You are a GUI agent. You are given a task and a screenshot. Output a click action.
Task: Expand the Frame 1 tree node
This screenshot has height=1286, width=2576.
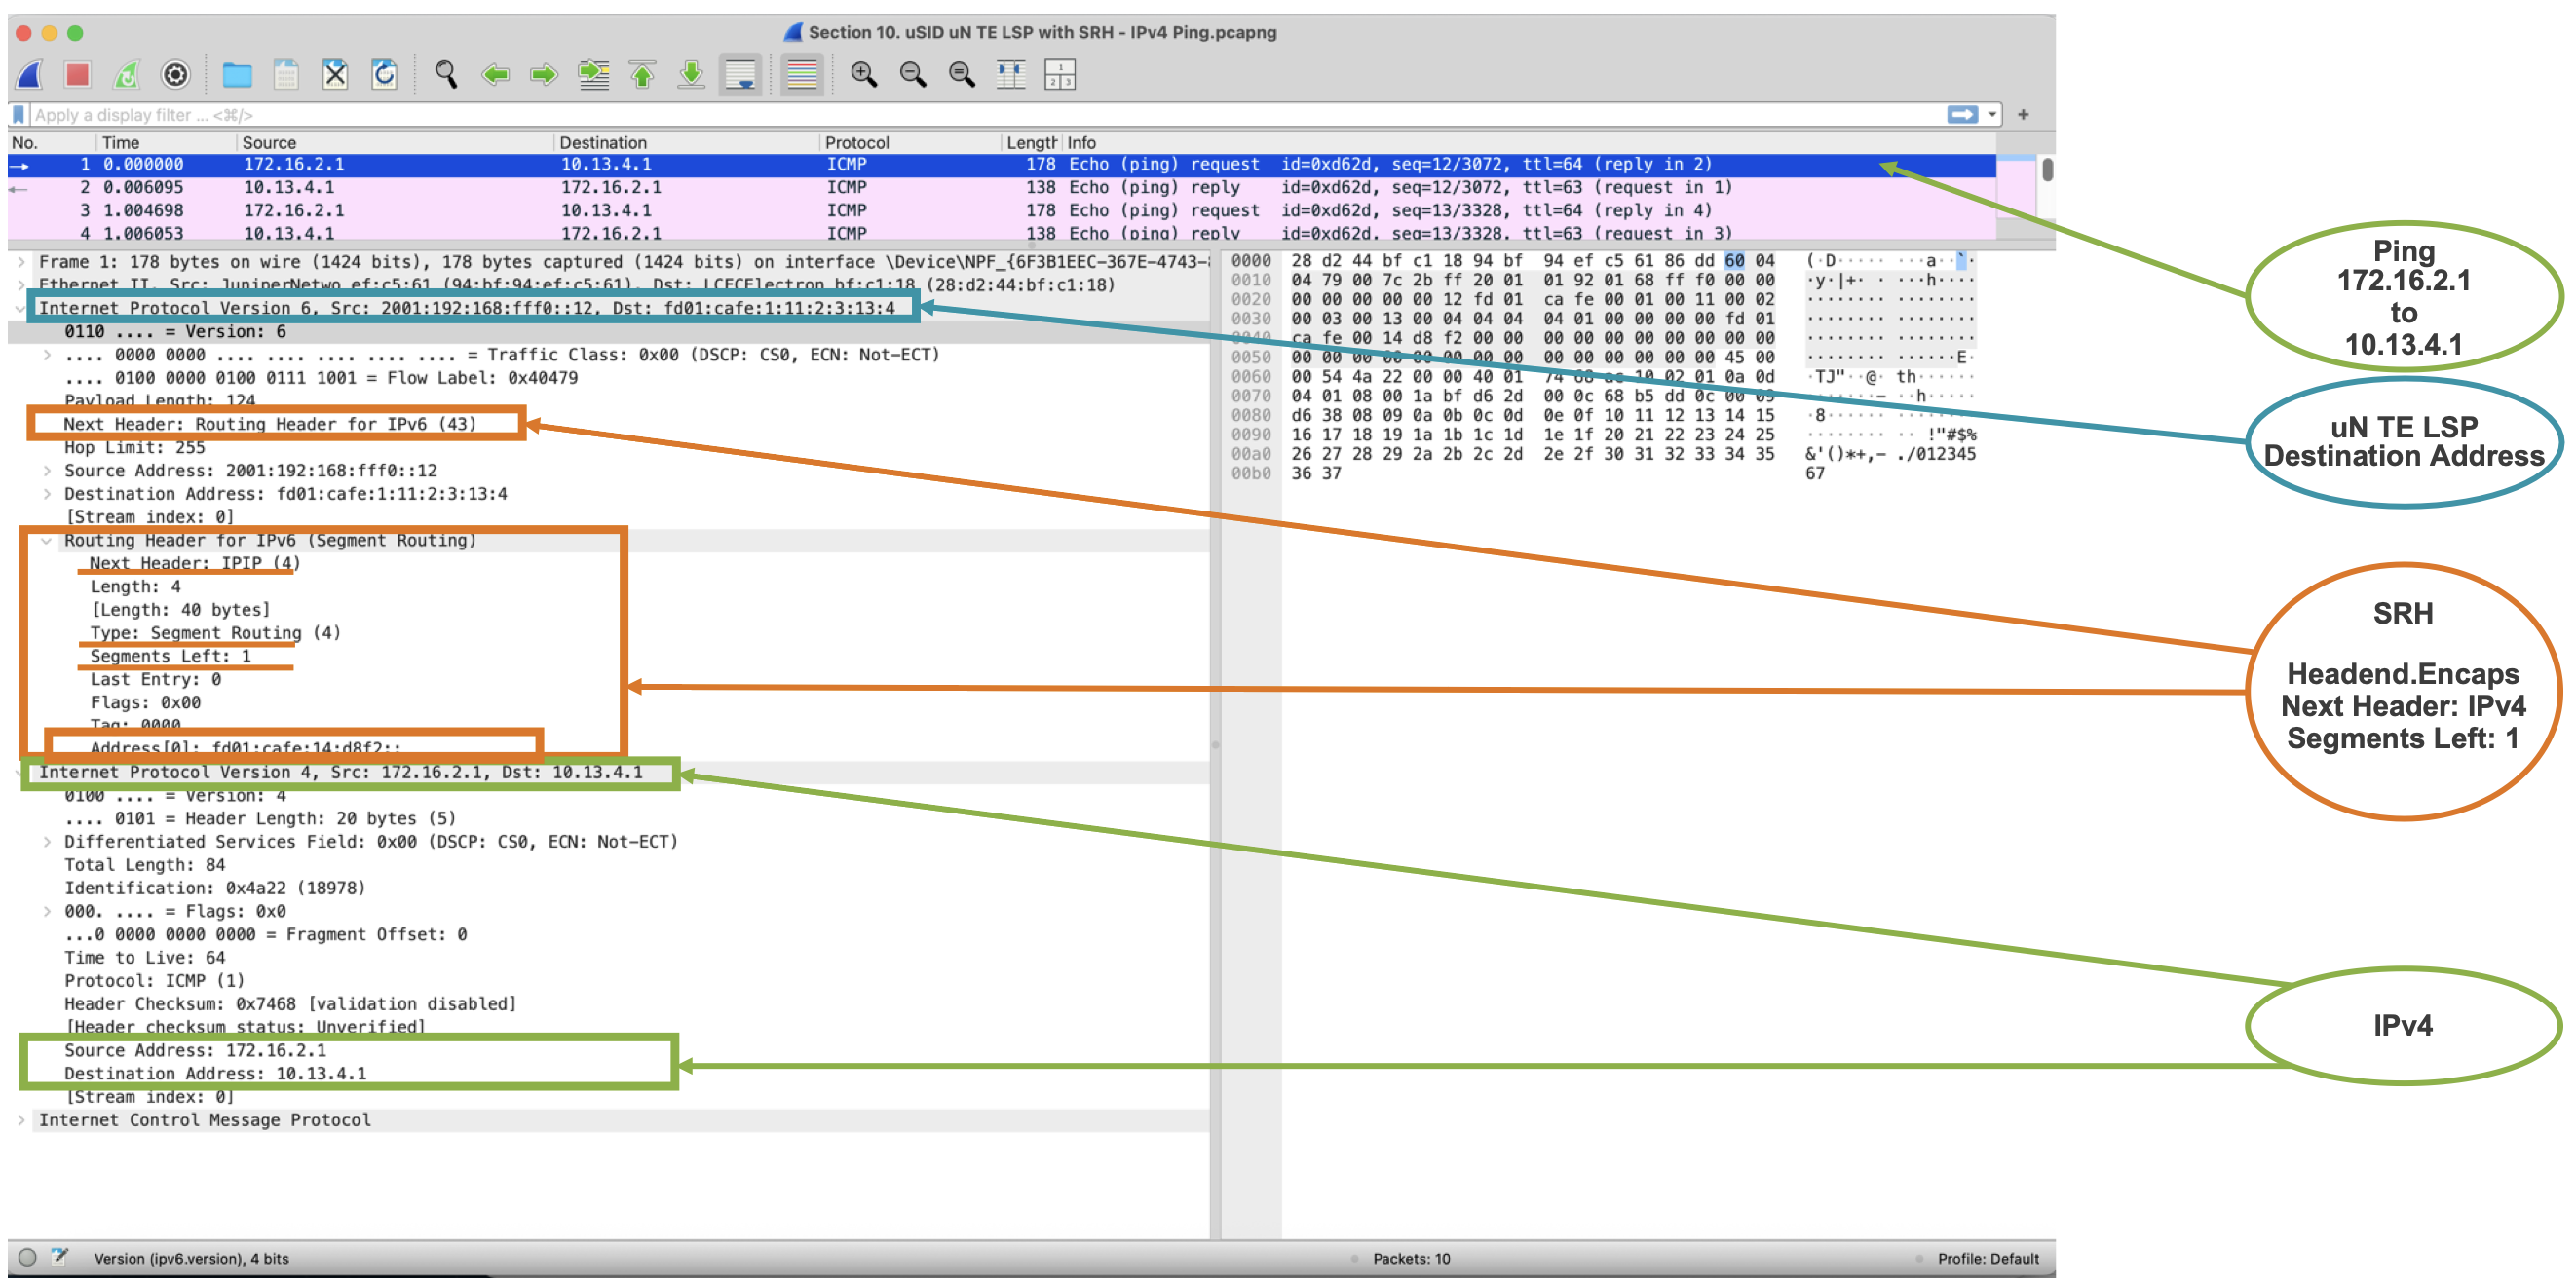pyautogui.click(x=21, y=262)
